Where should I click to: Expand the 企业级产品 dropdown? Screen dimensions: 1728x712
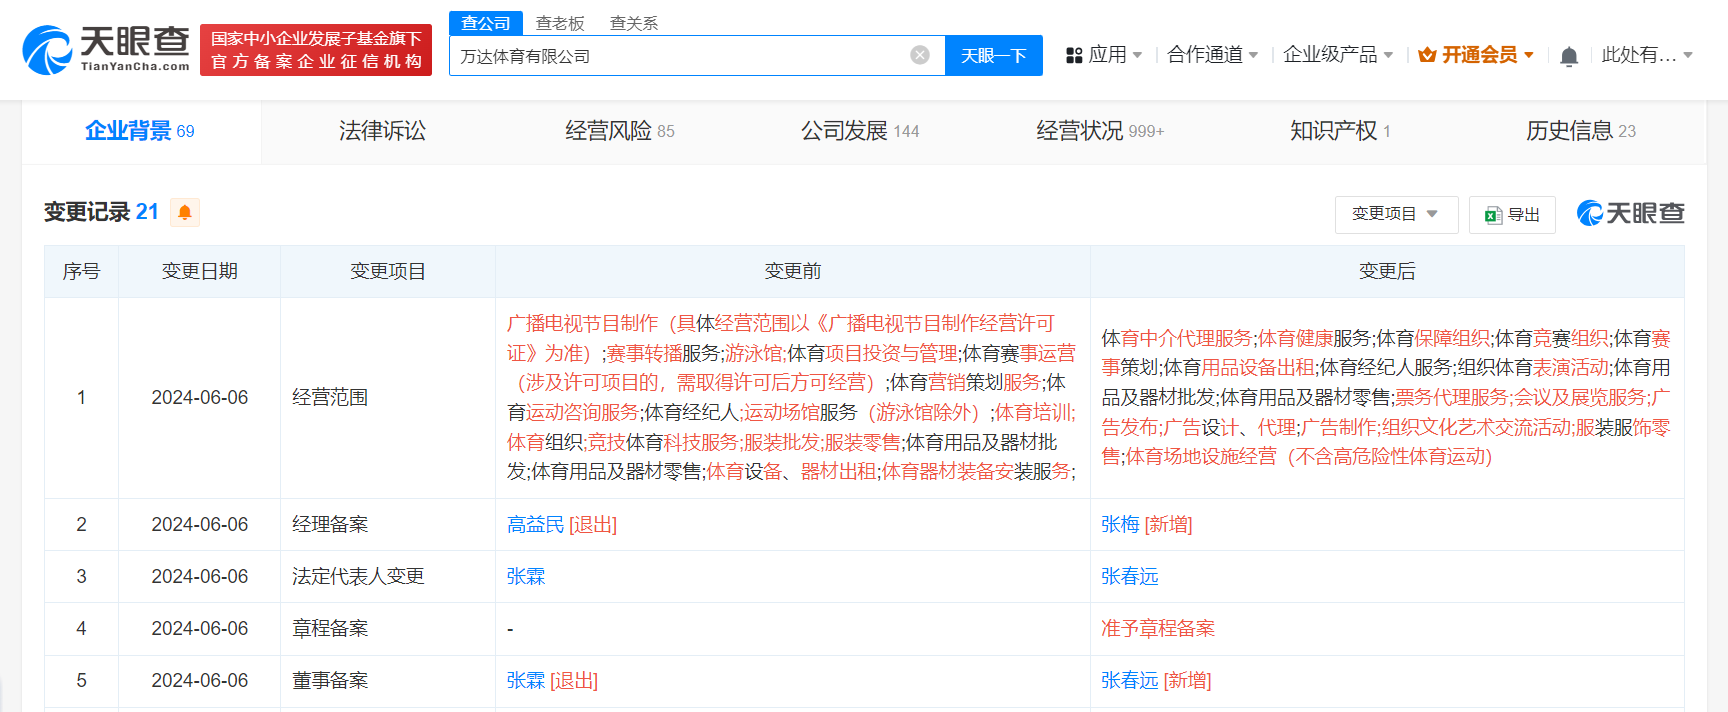point(1338,55)
